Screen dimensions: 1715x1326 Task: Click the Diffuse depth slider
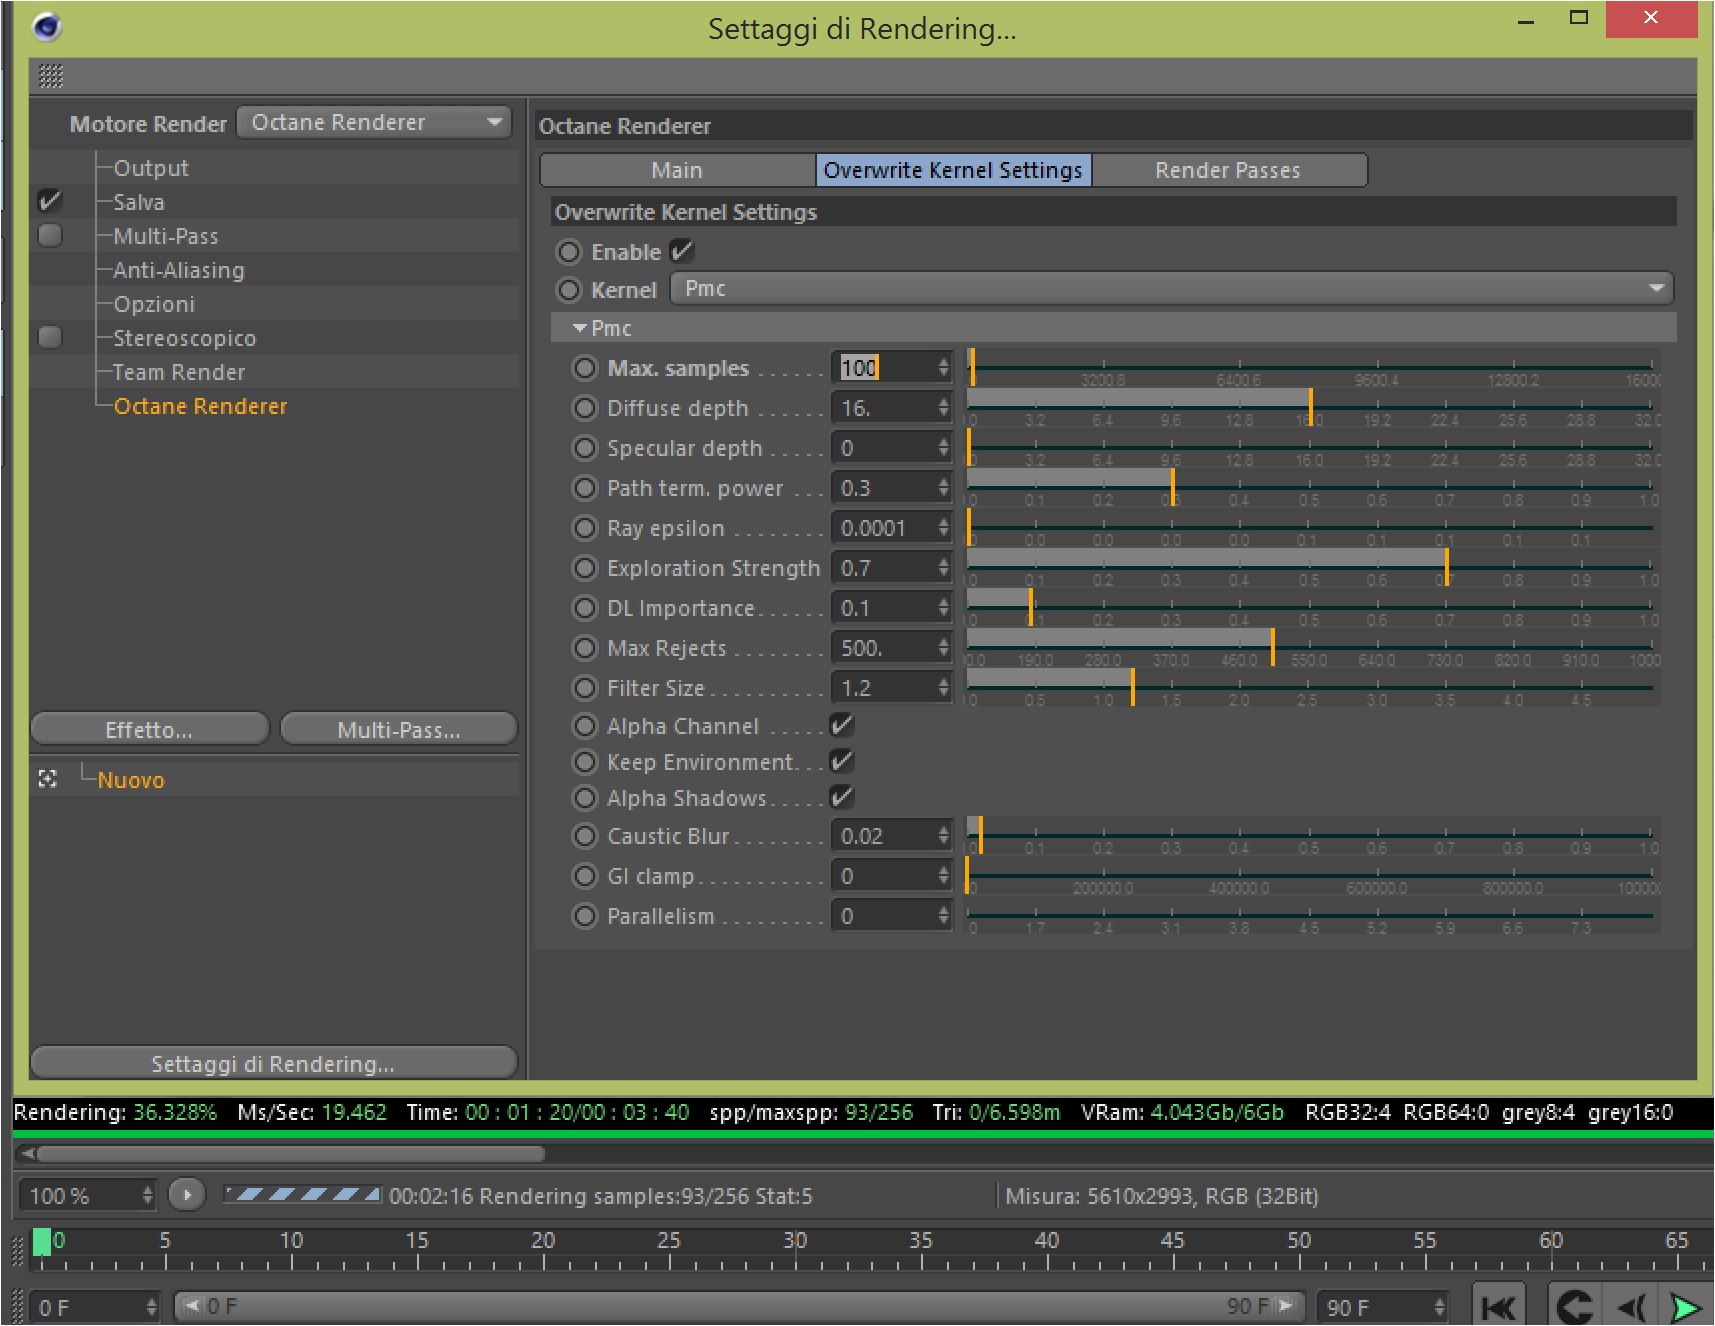[x=1313, y=407]
